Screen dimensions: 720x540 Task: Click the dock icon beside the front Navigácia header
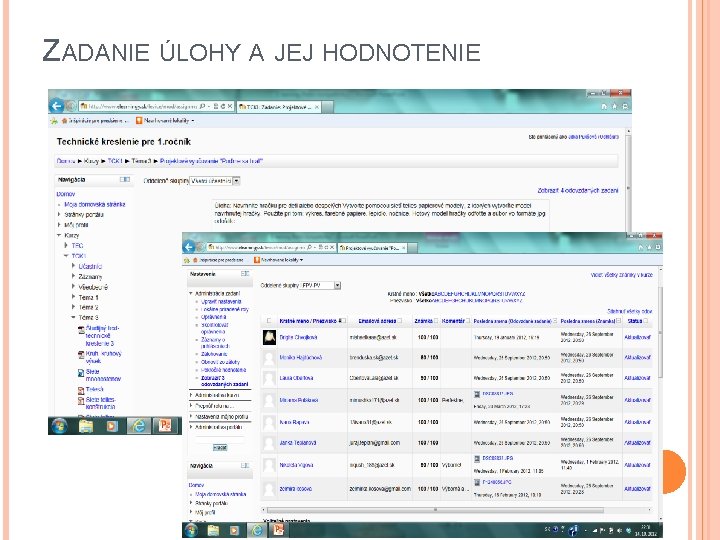click(x=245, y=466)
